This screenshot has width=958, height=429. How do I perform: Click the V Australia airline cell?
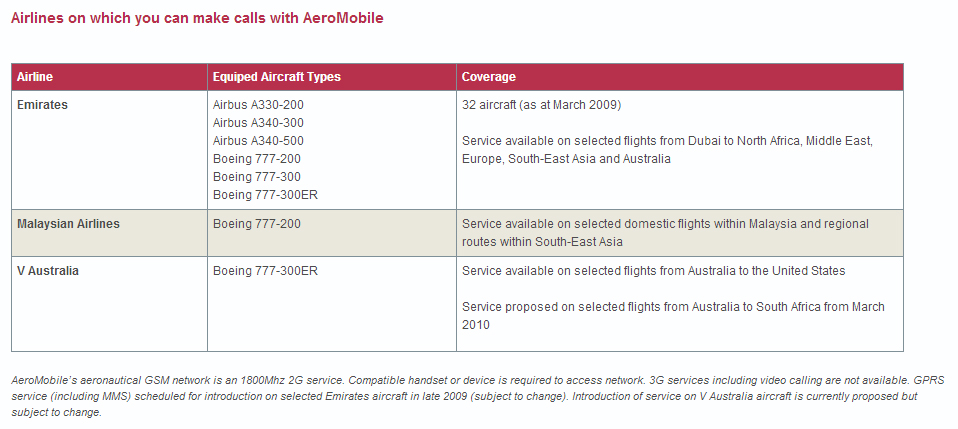(x=48, y=271)
